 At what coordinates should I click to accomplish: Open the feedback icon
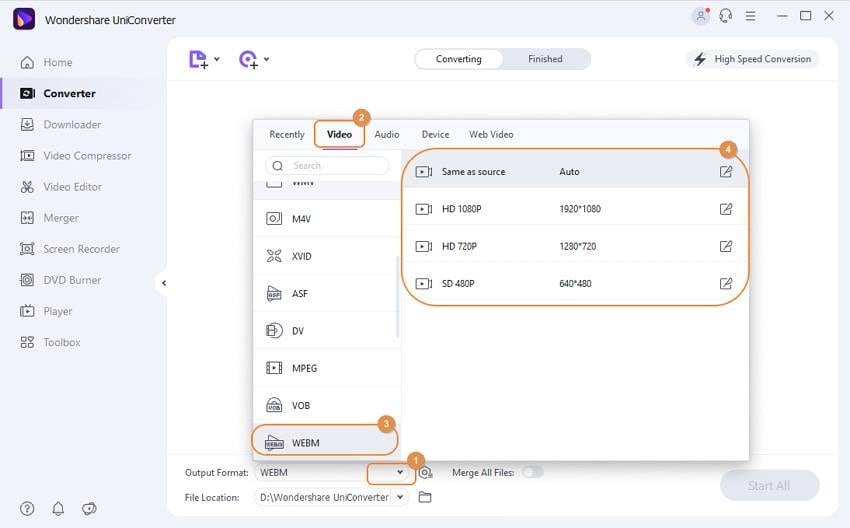[x=89, y=508]
